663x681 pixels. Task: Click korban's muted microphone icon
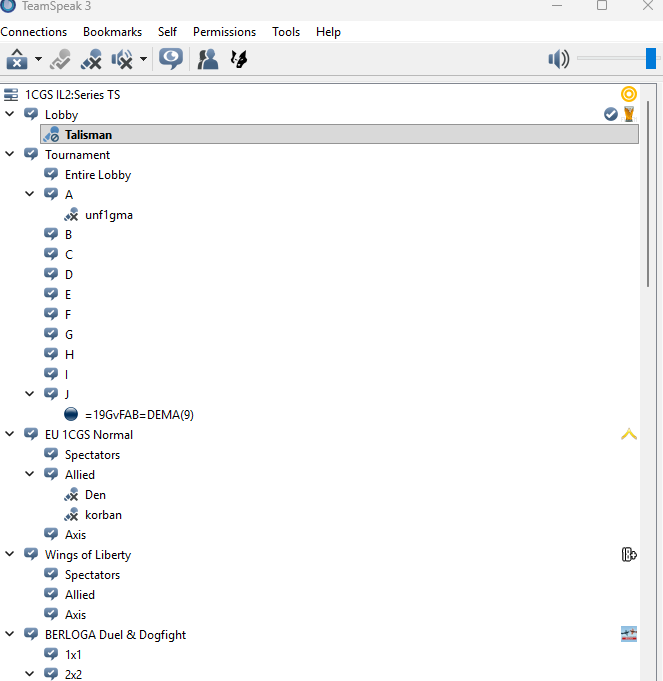[72, 515]
